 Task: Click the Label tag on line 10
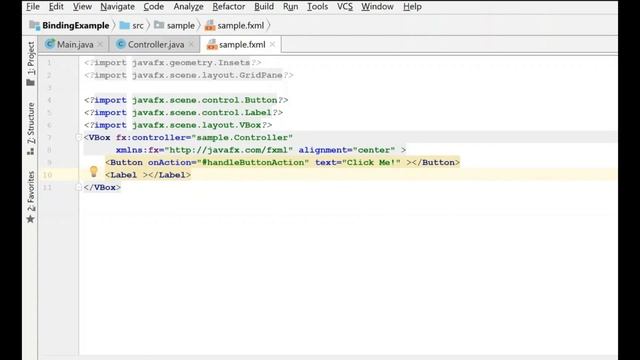(148, 175)
